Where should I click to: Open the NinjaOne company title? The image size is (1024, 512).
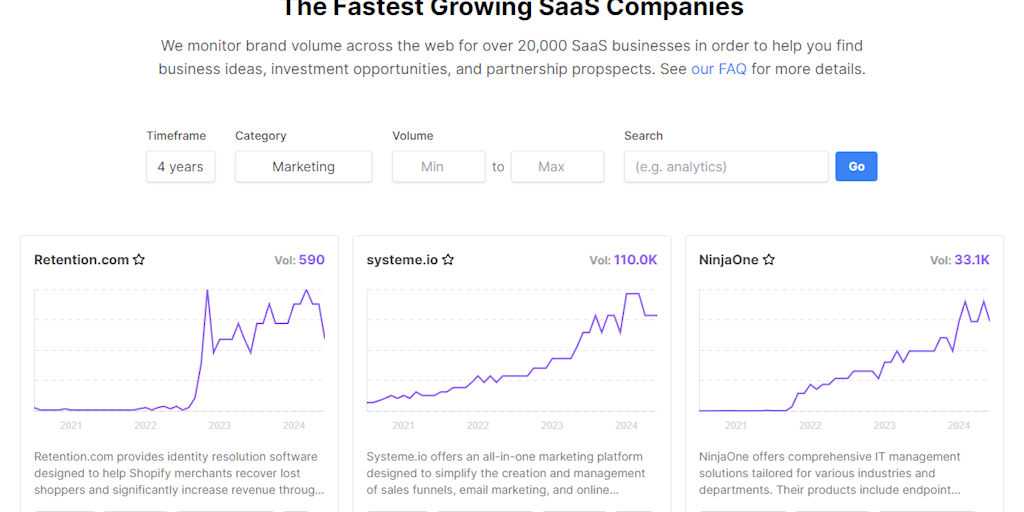coord(729,260)
